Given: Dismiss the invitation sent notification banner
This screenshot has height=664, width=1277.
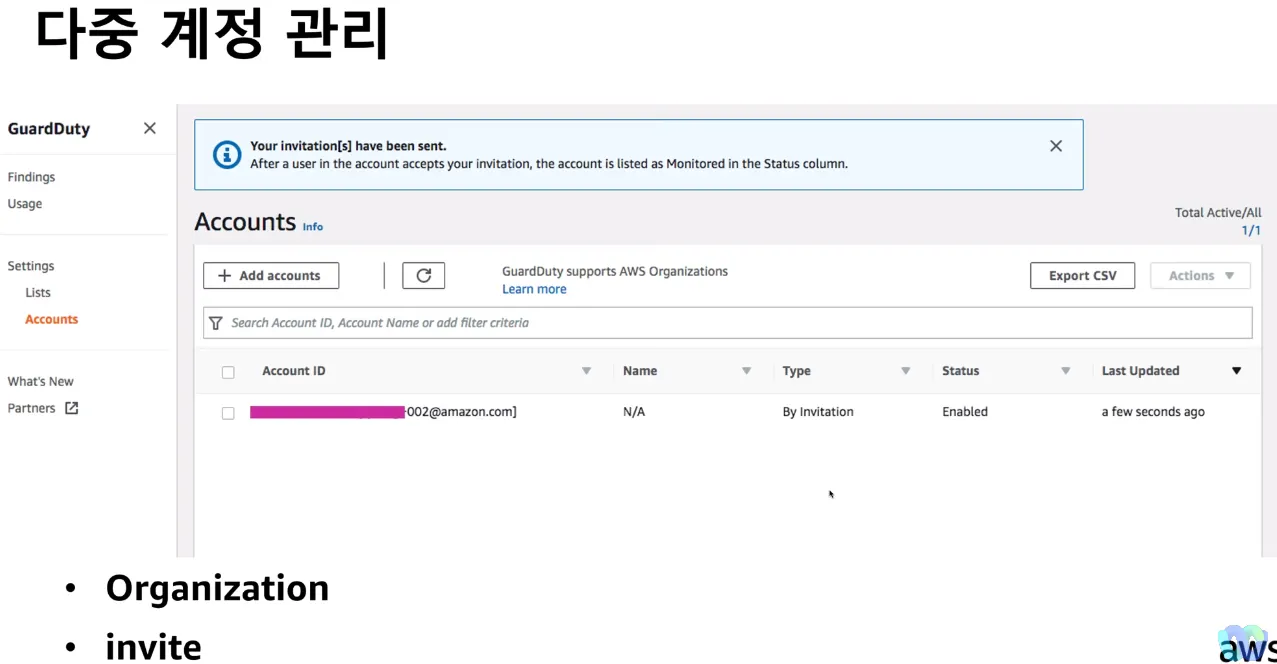Looking at the screenshot, I should tap(1056, 146).
